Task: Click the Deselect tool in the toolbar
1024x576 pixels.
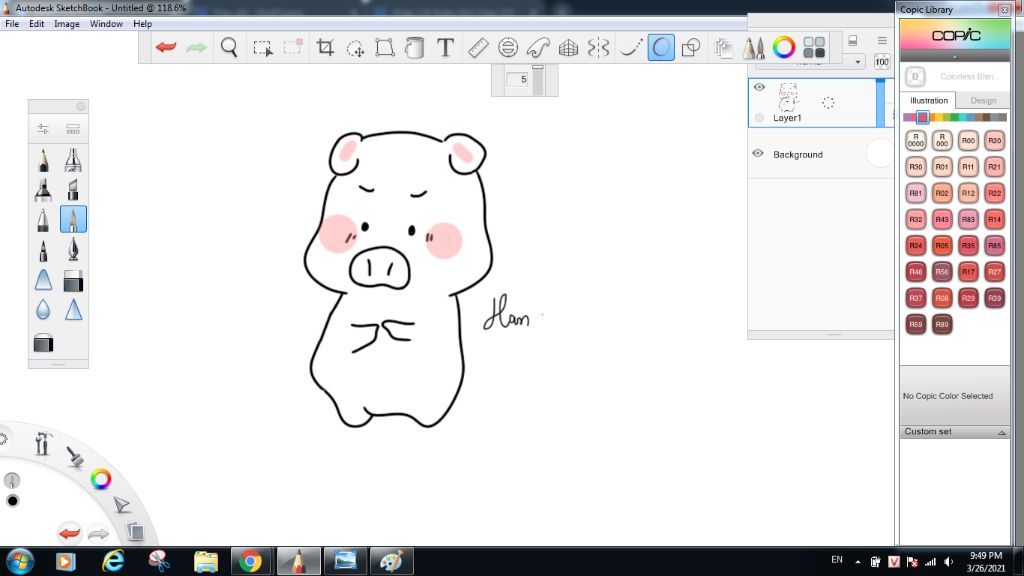Action: (x=293, y=47)
